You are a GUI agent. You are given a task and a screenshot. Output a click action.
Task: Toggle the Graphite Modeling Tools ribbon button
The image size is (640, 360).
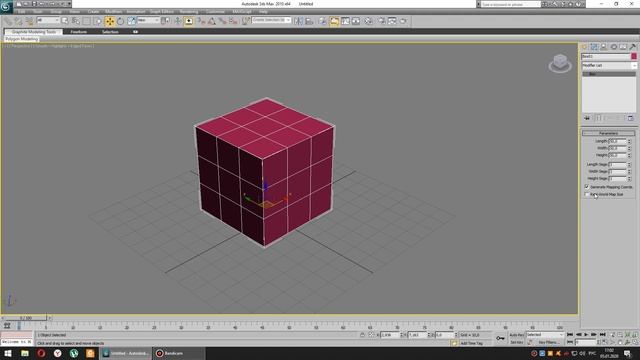[x=334, y=21]
